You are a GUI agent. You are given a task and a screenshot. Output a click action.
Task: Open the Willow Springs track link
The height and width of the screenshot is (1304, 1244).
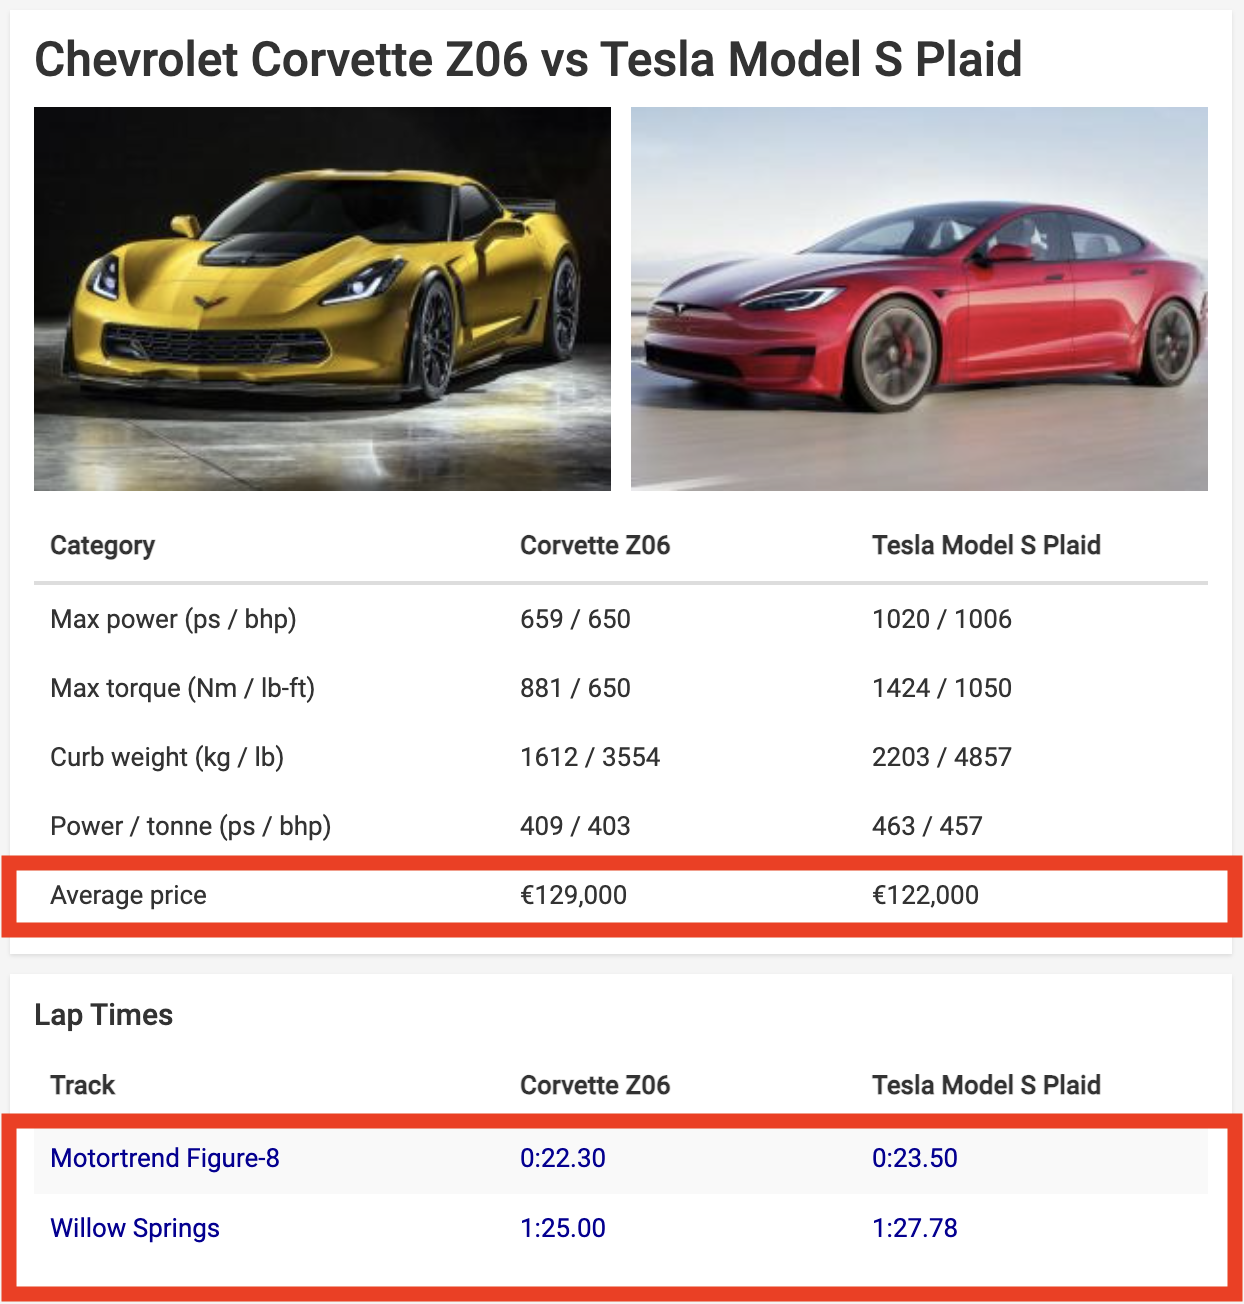point(135,1228)
